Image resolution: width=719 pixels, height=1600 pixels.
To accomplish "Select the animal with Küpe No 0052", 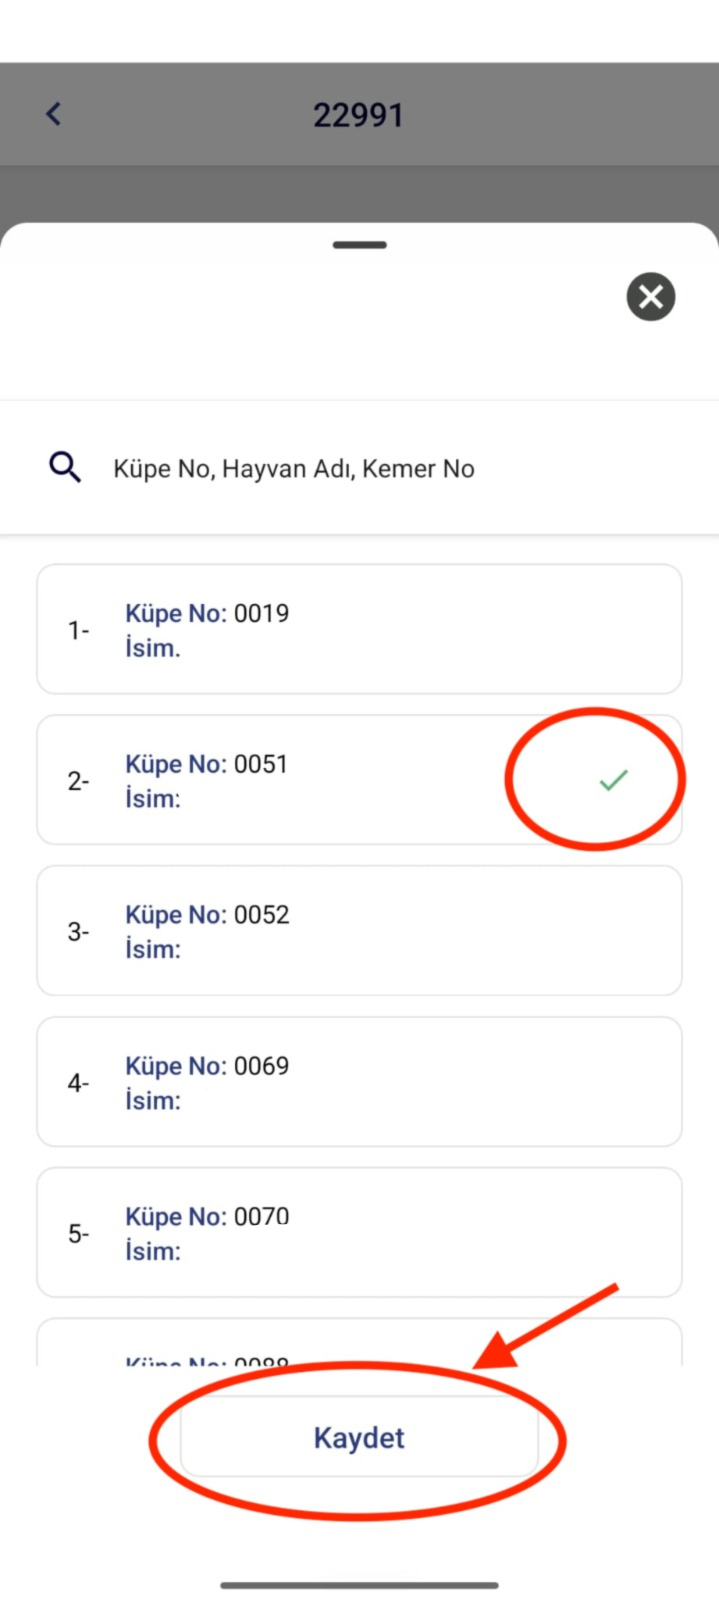I will coord(359,930).
